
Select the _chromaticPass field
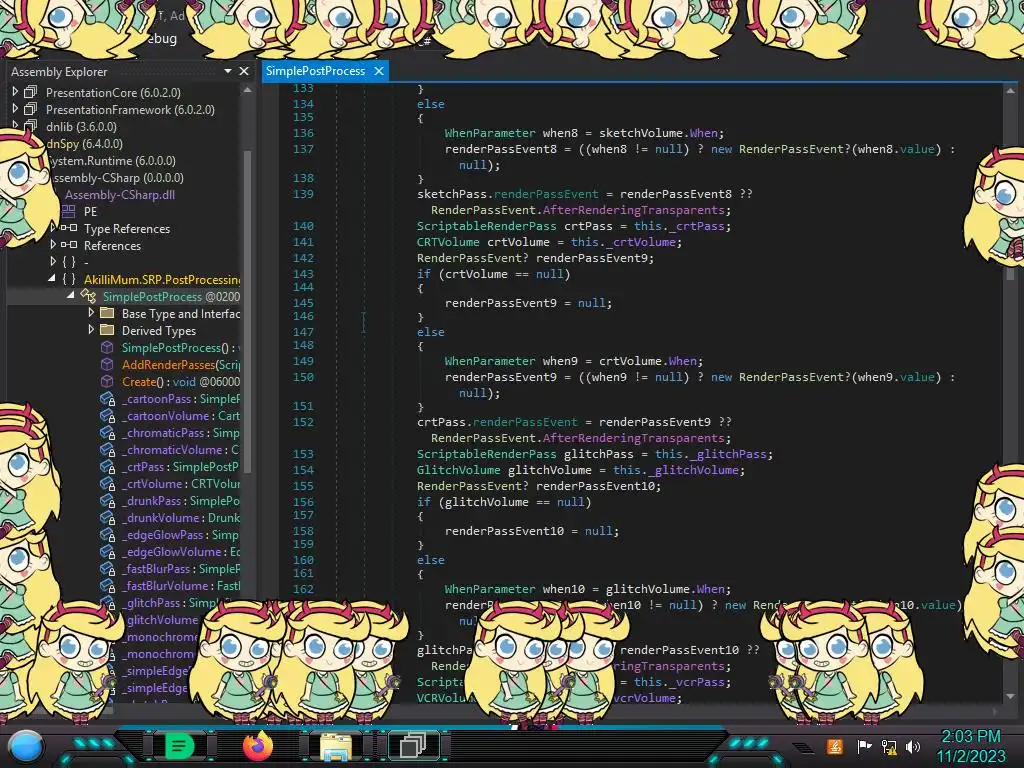pyautogui.click(x=181, y=432)
